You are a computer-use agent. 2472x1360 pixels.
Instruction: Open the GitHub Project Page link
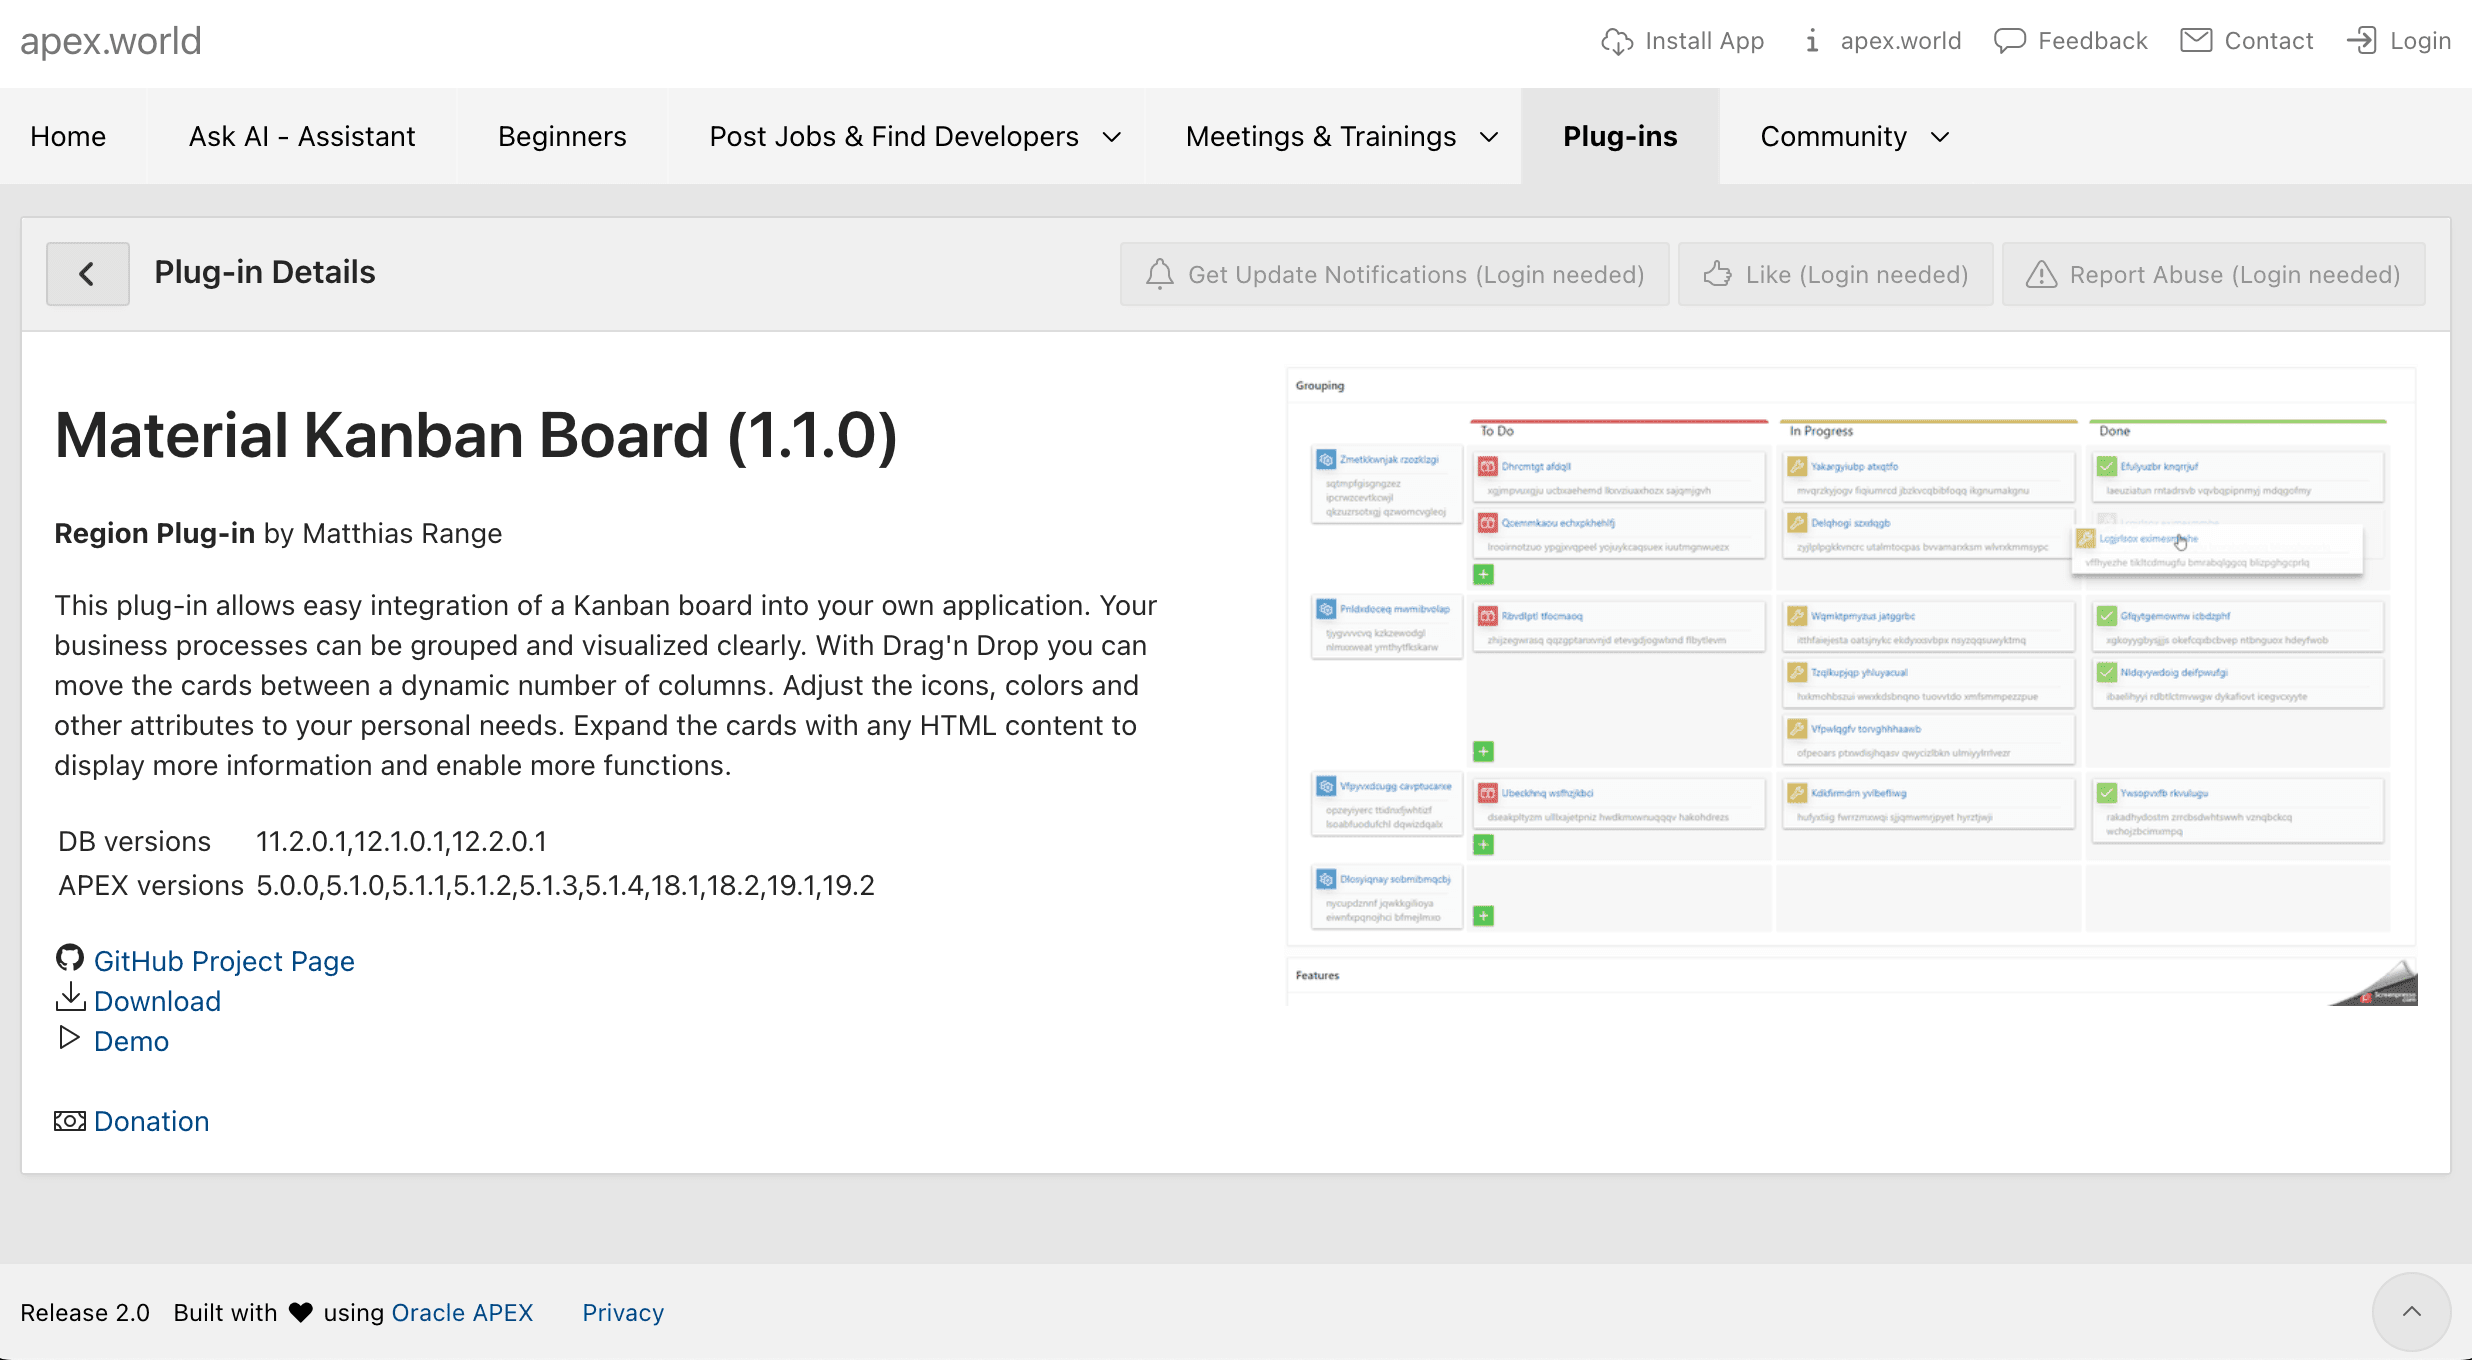point(224,961)
